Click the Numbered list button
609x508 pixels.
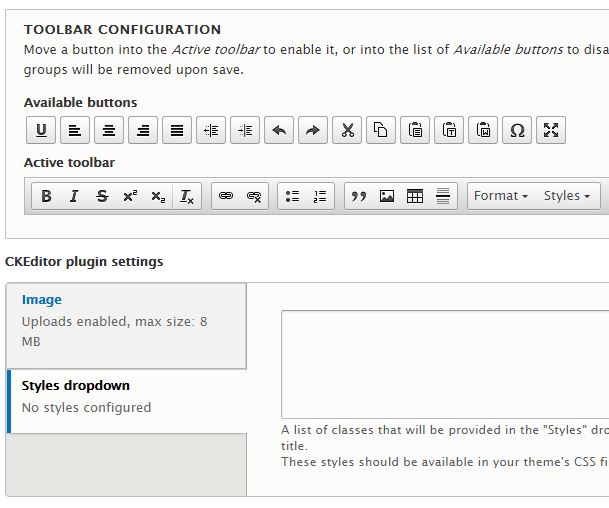(x=320, y=196)
